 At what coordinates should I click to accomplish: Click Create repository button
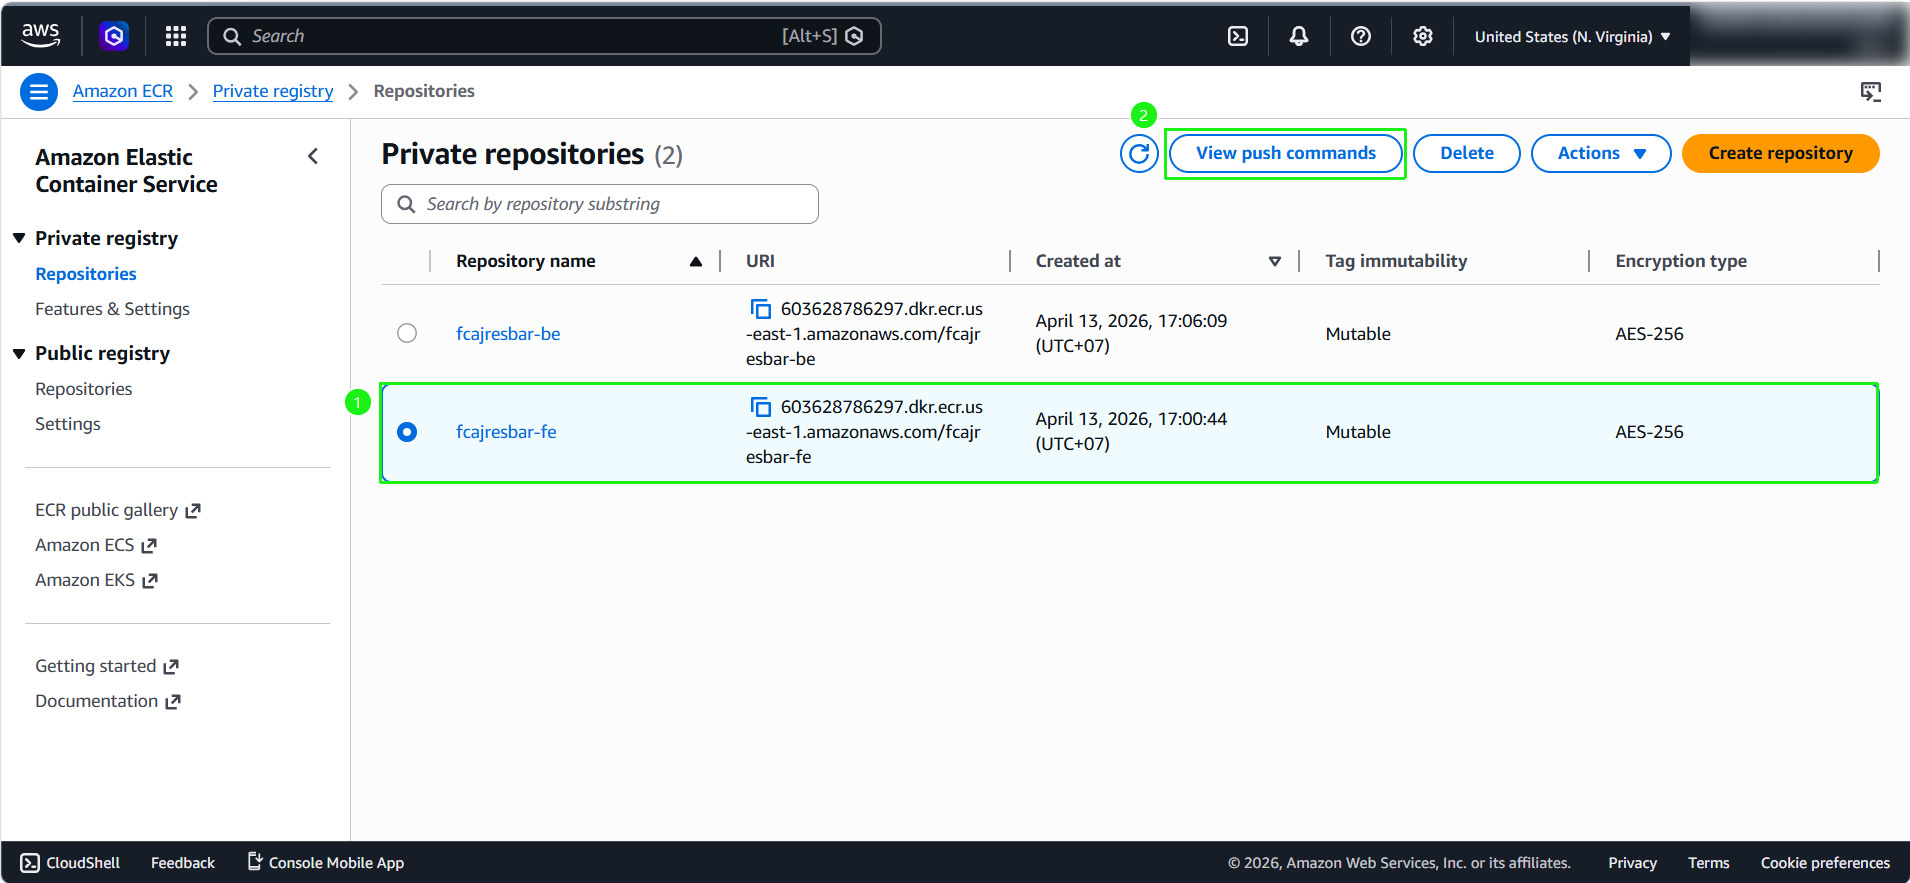[1780, 153]
